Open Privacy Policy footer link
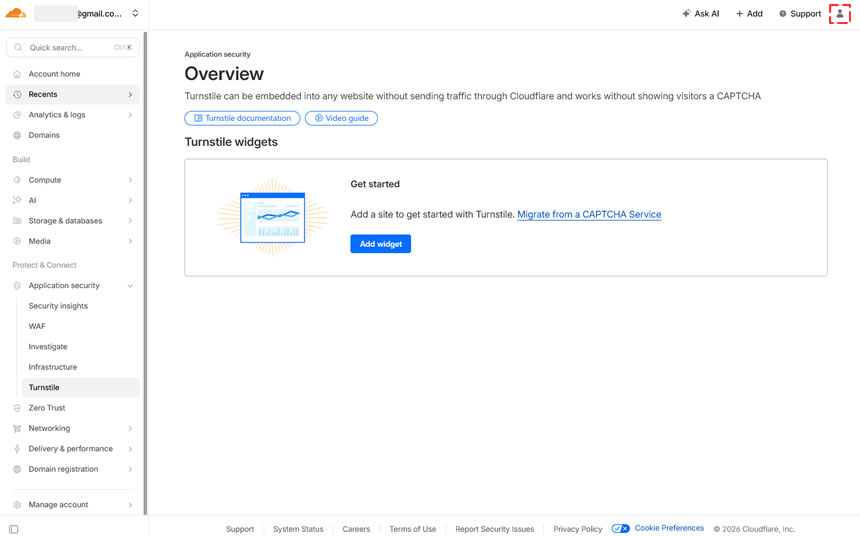 click(578, 529)
